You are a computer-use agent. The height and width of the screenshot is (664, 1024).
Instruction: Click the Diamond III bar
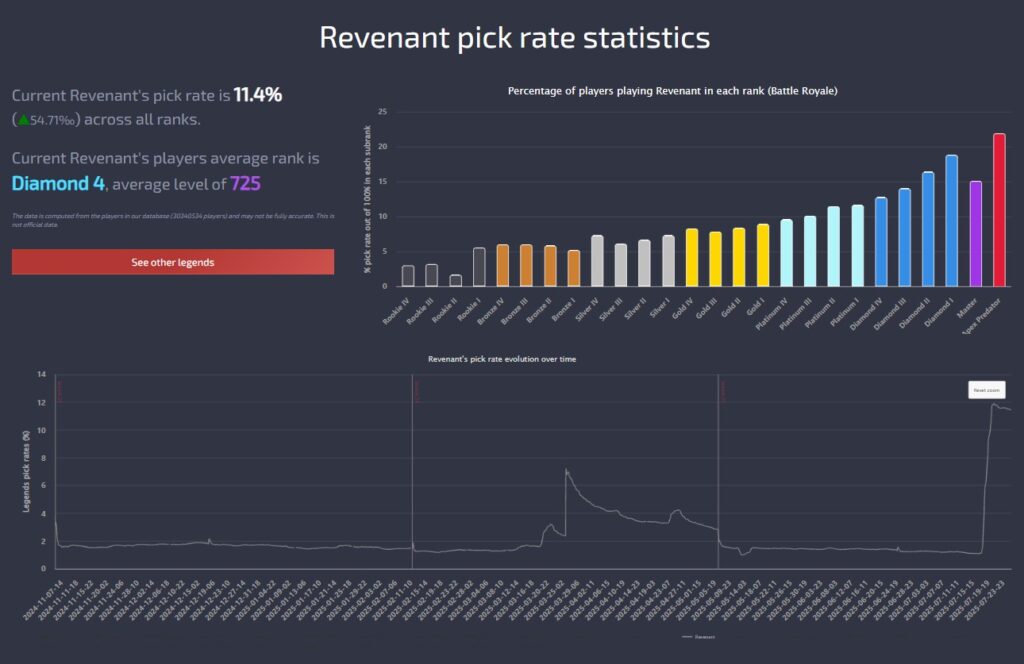(904, 237)
